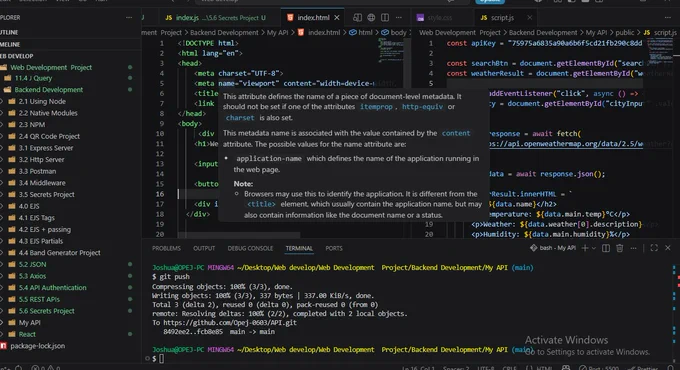Expand the 2.1 Using Node folder
Image resolution: width=680 pixels, height=370 pixels.
42,102
